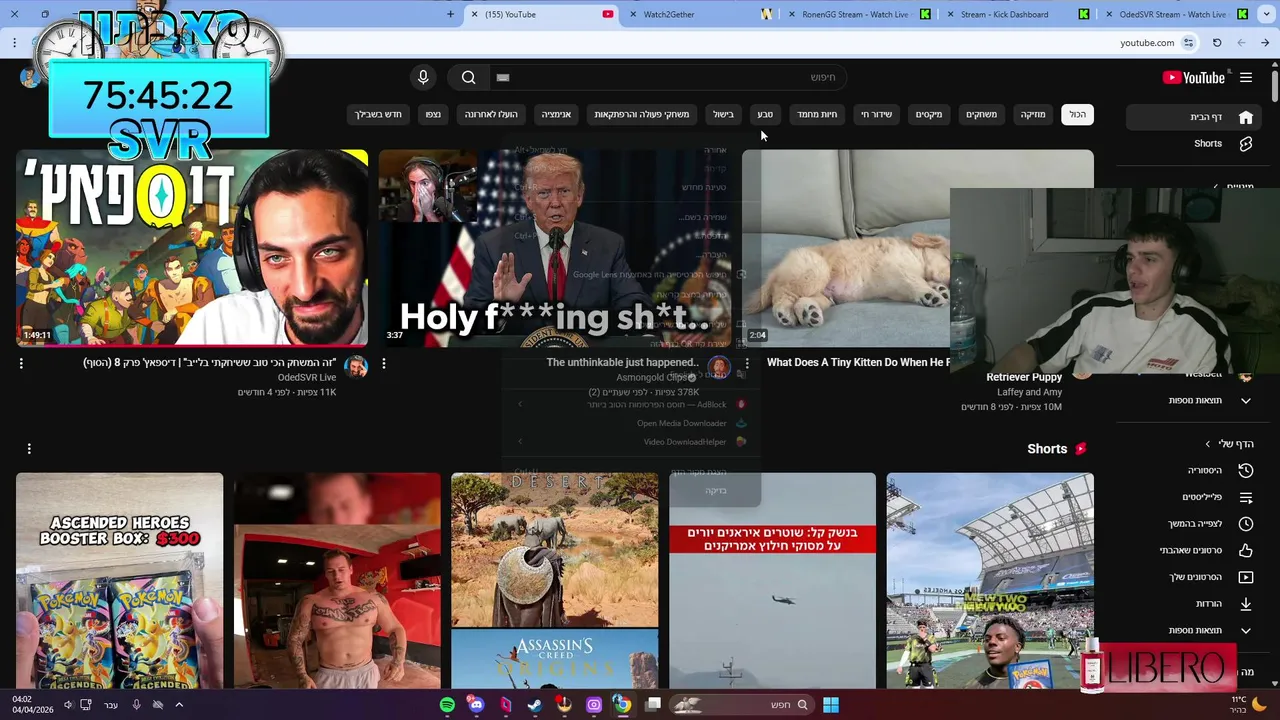Select the בישול filter chip
This screenshot has height=720, width=1280.
(x=723, y=115)
